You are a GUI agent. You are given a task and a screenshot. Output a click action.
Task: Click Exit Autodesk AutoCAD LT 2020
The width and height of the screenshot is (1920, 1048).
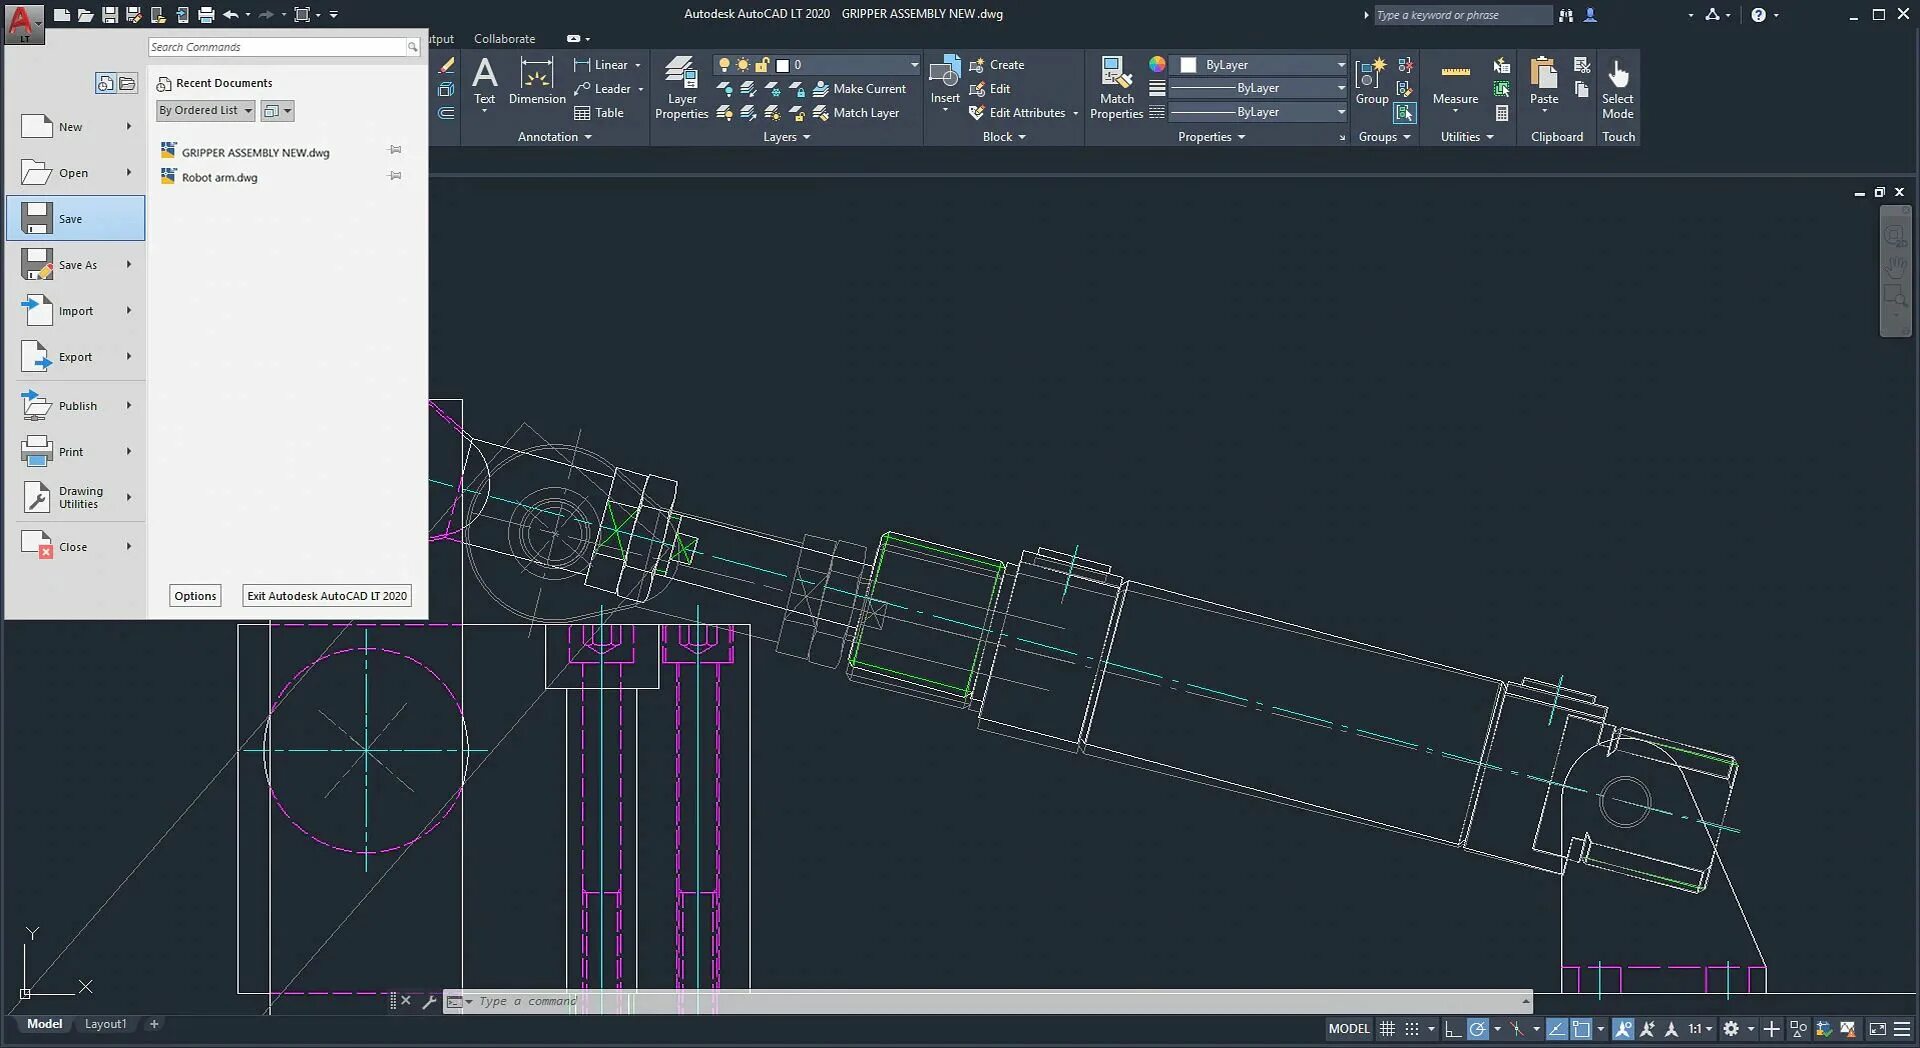click(327, 596)
